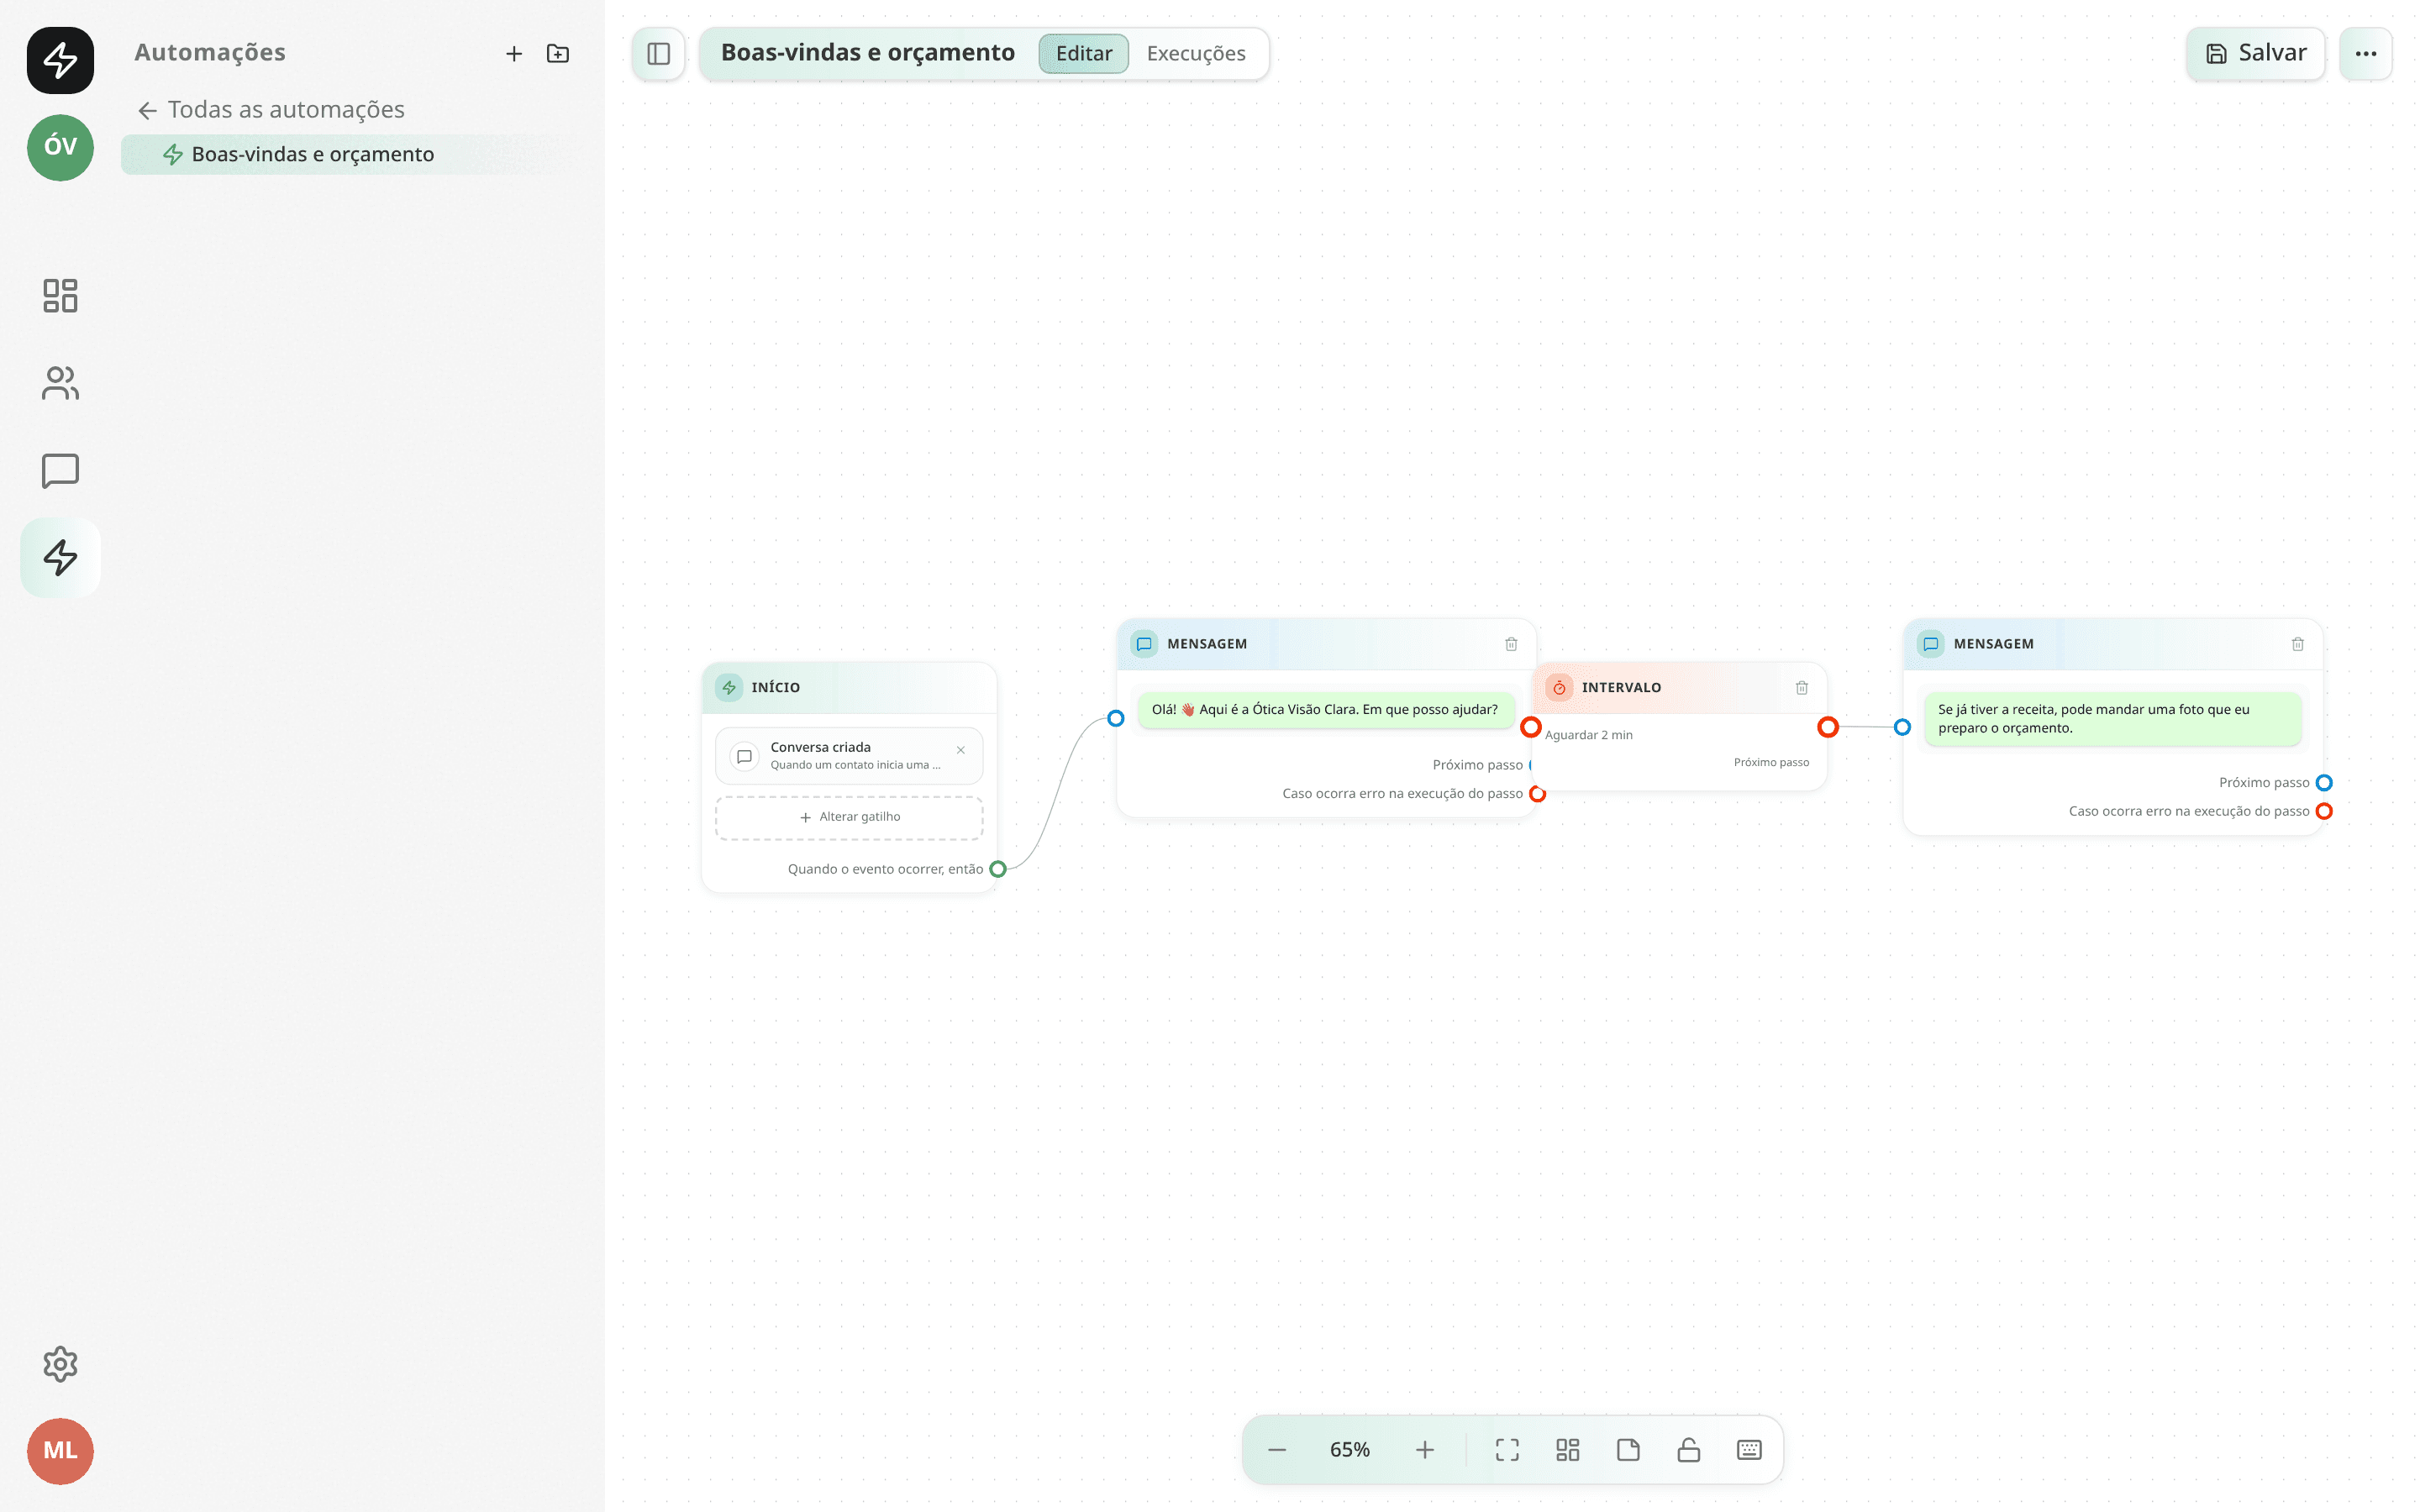Click the Aguardar 2 min text
Viewport: 2420px width, 1512px height.
click(1588, 735)
